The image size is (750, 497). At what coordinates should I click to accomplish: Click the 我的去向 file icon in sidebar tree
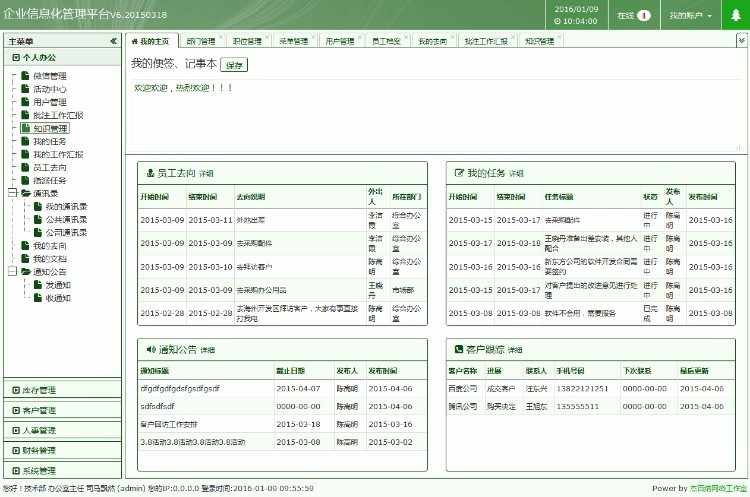pyautogui.click(x=25, y=246)
